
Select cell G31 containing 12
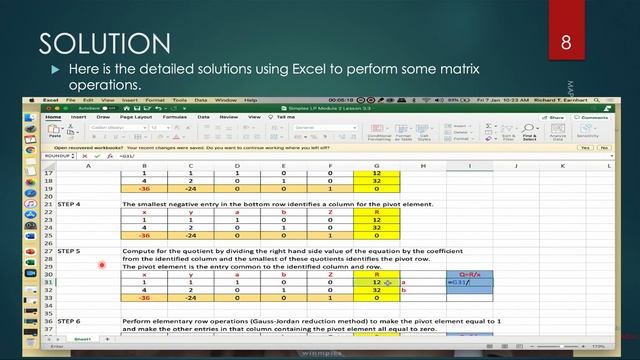(x=376, y=282)
